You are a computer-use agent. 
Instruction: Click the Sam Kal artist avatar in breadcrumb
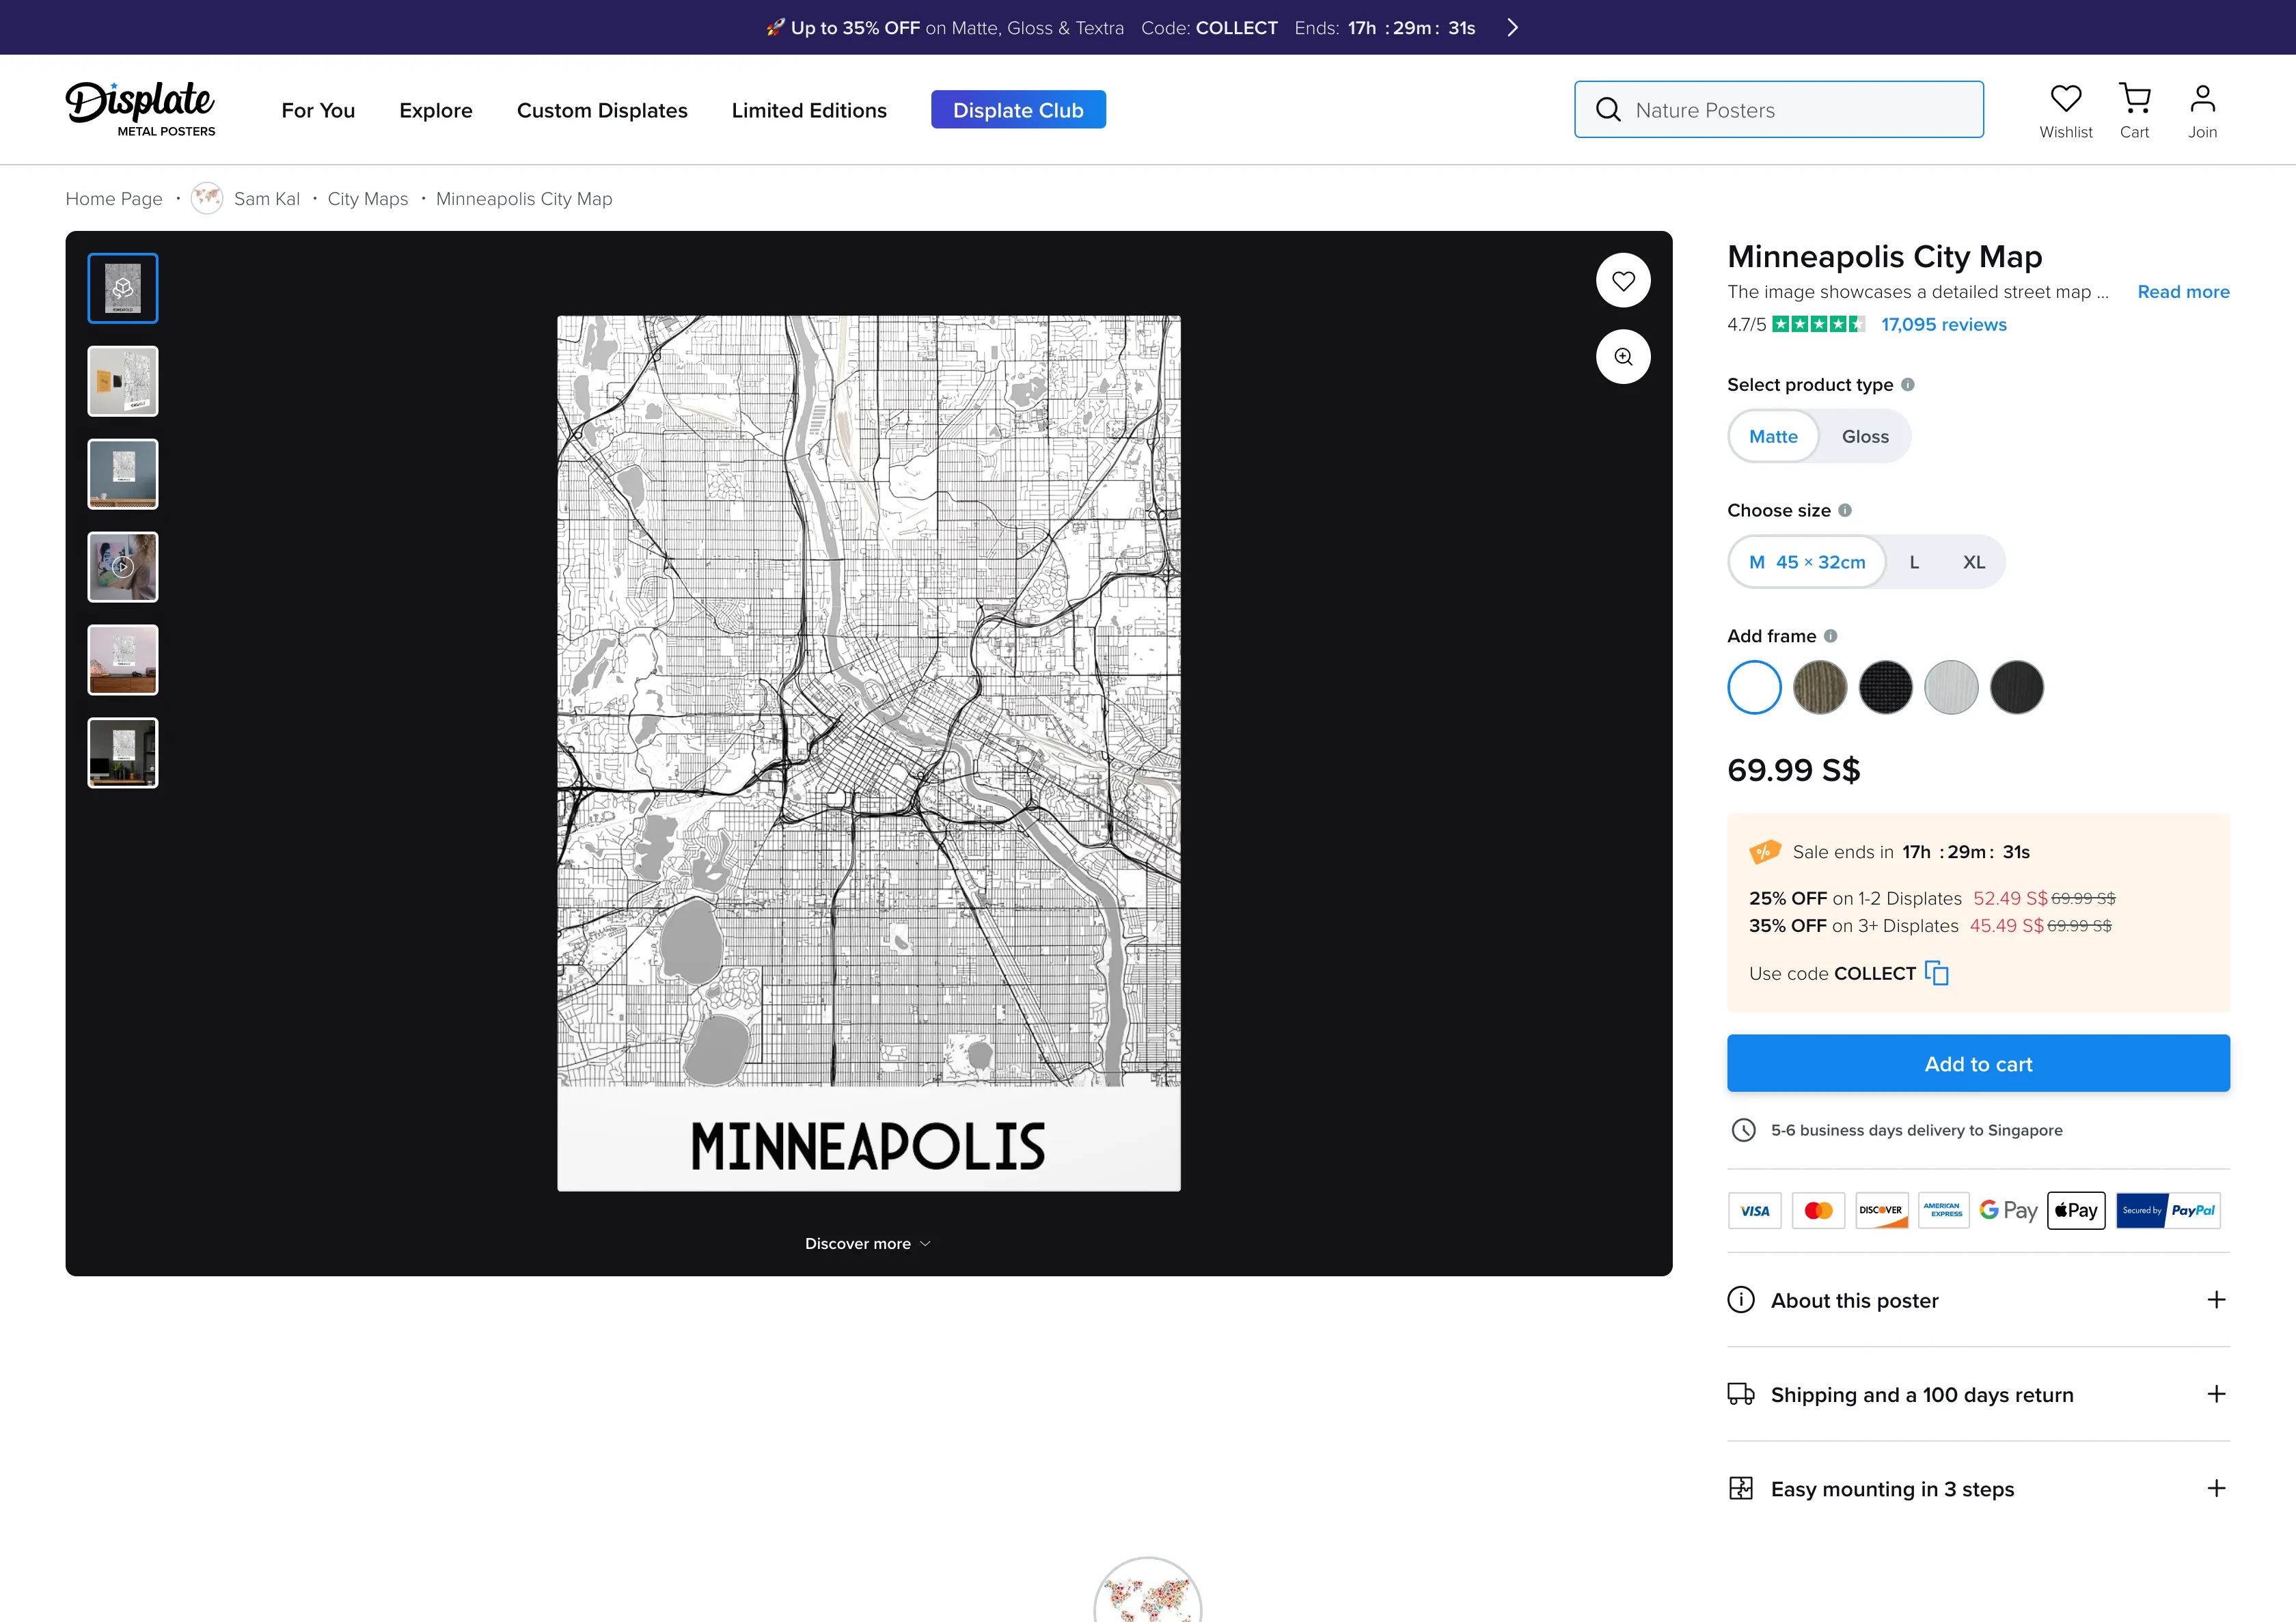click(x=207, y=199)
